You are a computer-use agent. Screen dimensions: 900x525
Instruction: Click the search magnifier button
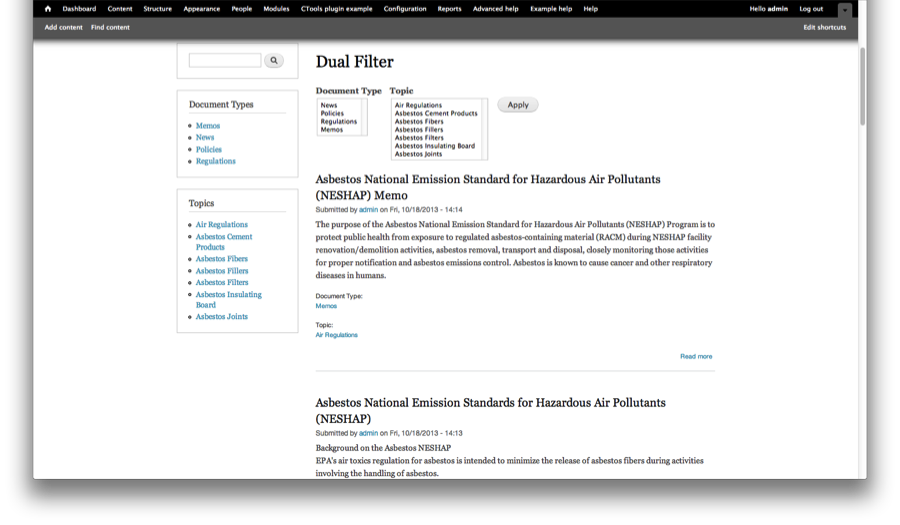click(x=274, y=60)
